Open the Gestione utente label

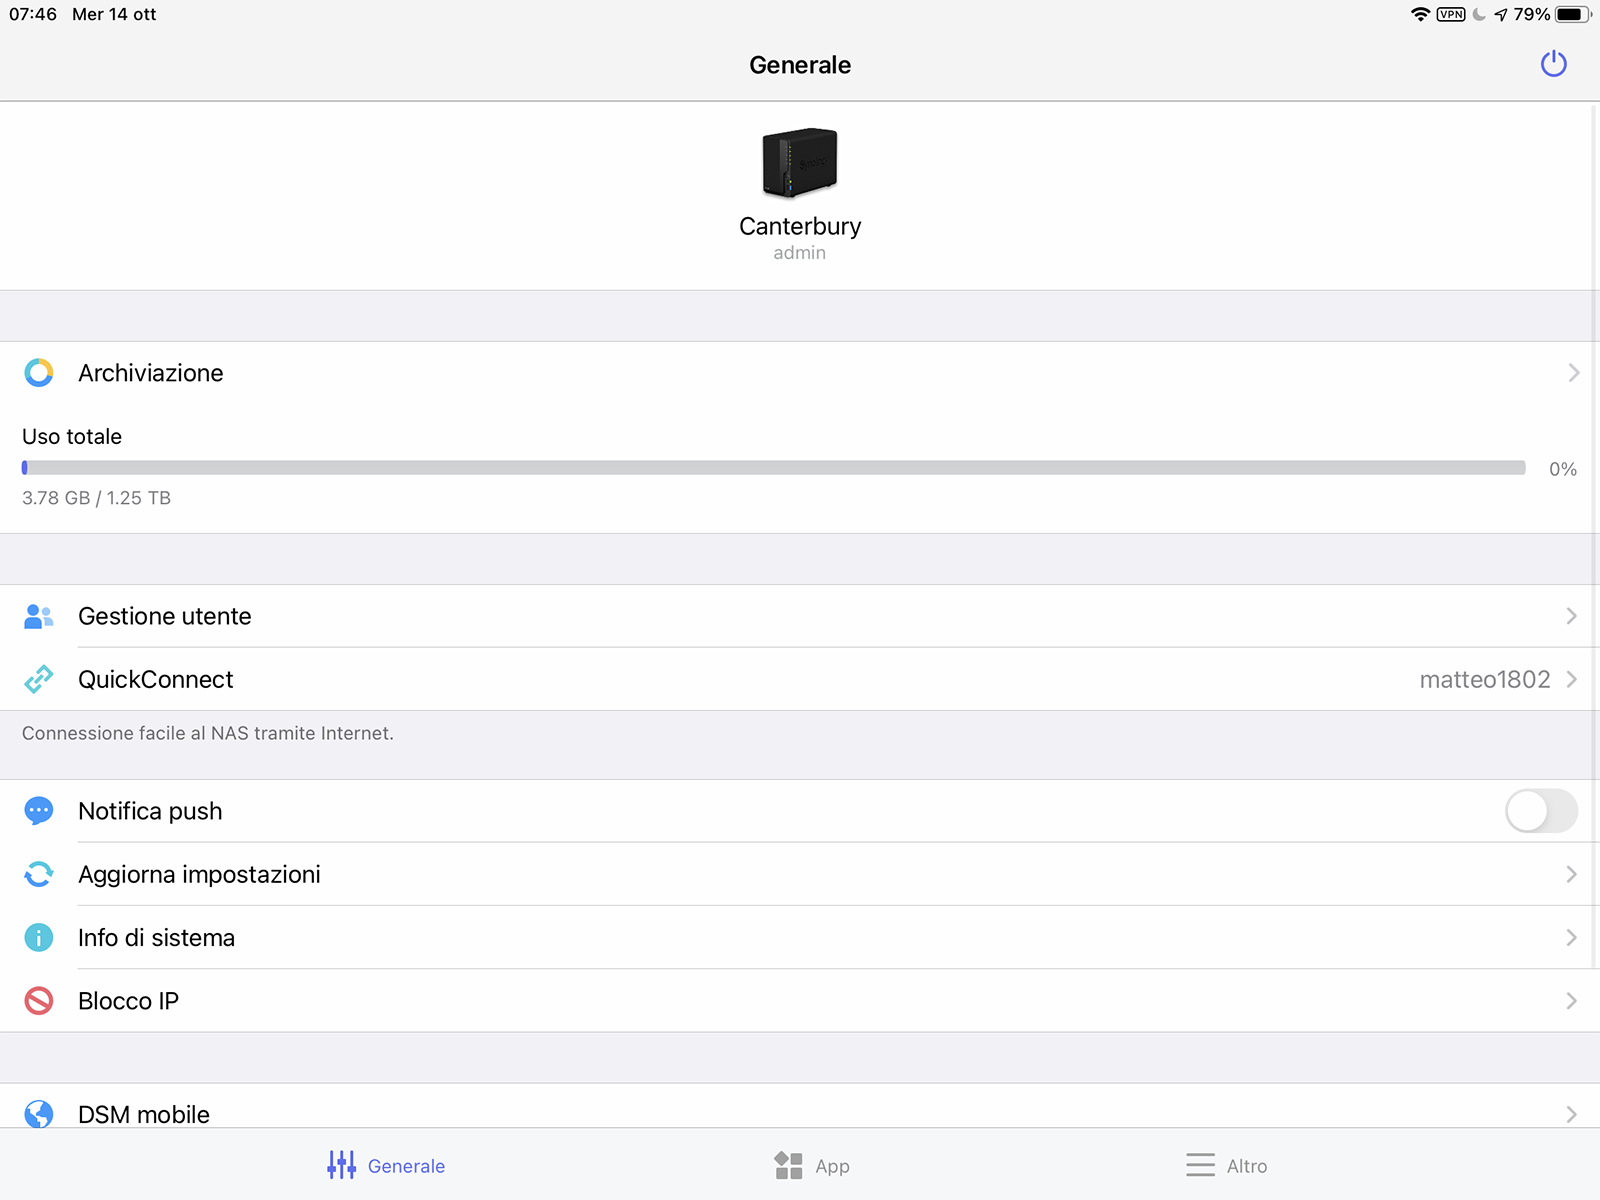point(165,616)
